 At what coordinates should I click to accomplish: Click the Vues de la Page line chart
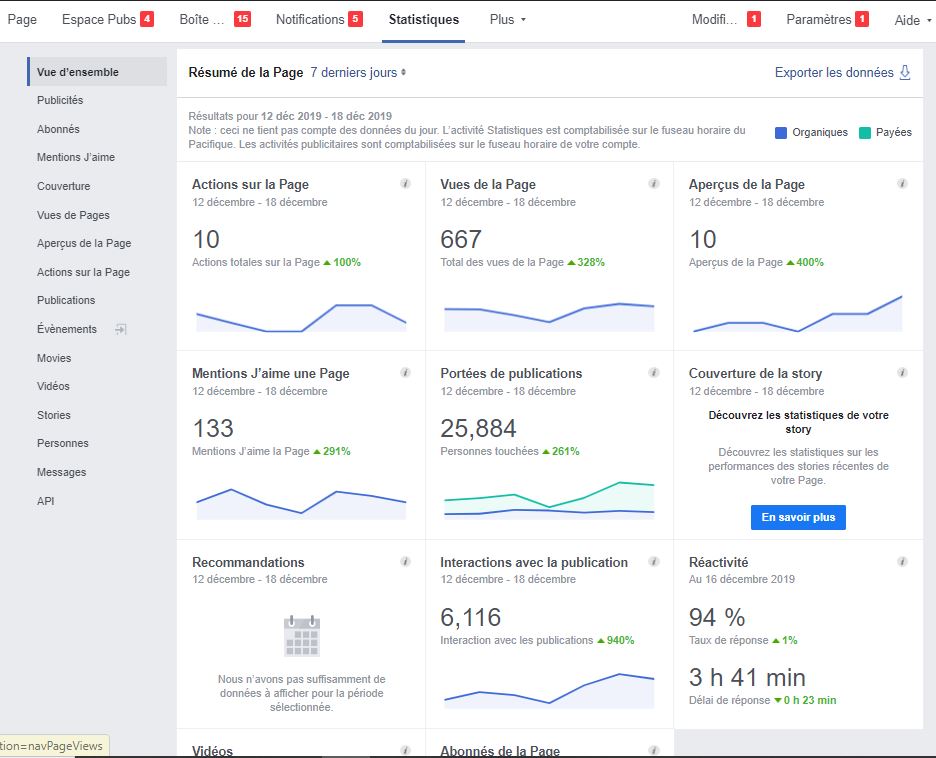point(549,316)
